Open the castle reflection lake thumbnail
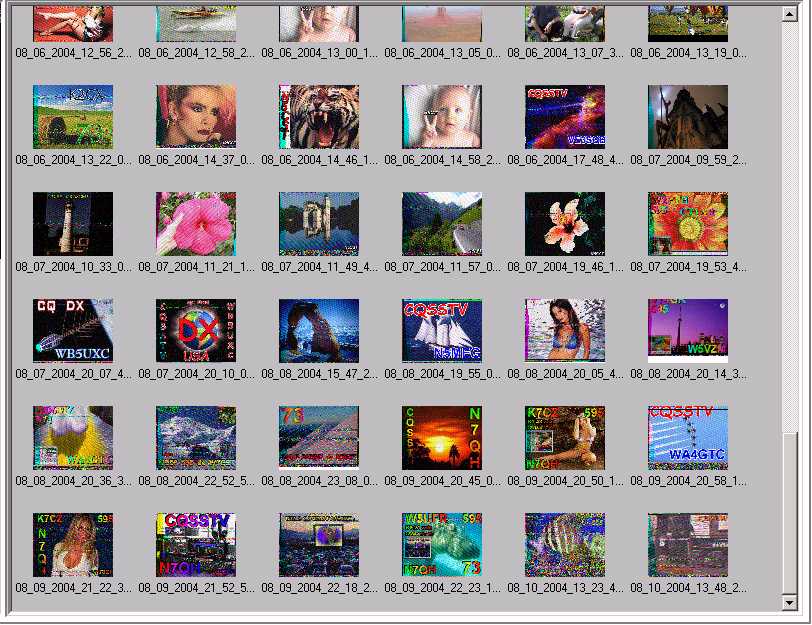The image size is (812, 625). 318,224
